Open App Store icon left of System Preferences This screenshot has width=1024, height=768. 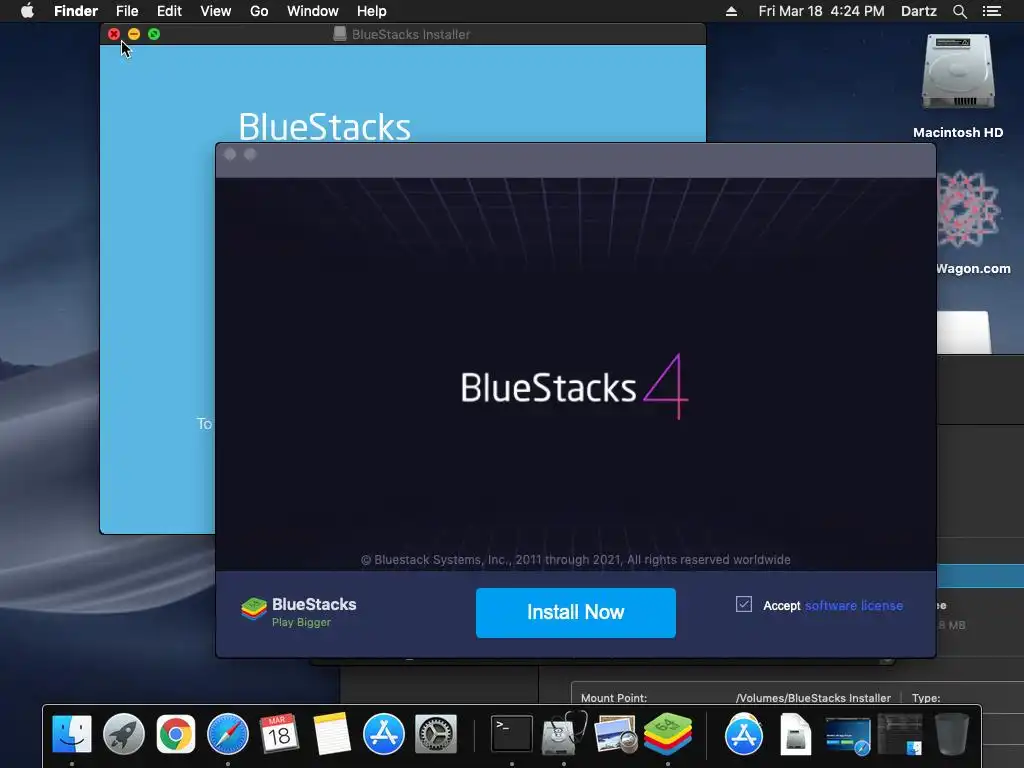tap(384, 734)
